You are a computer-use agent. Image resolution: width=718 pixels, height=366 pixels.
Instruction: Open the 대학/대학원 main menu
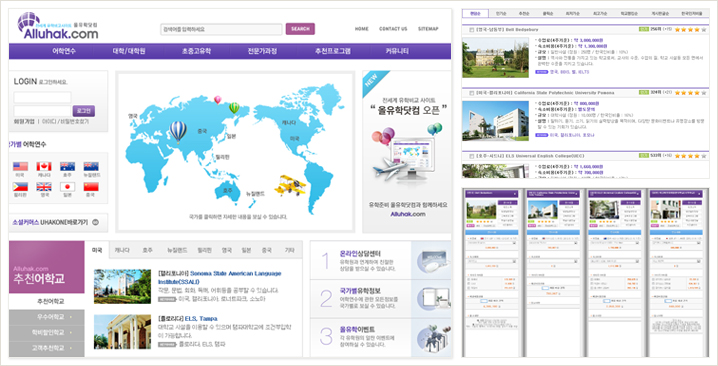click(x=129, y=51)
